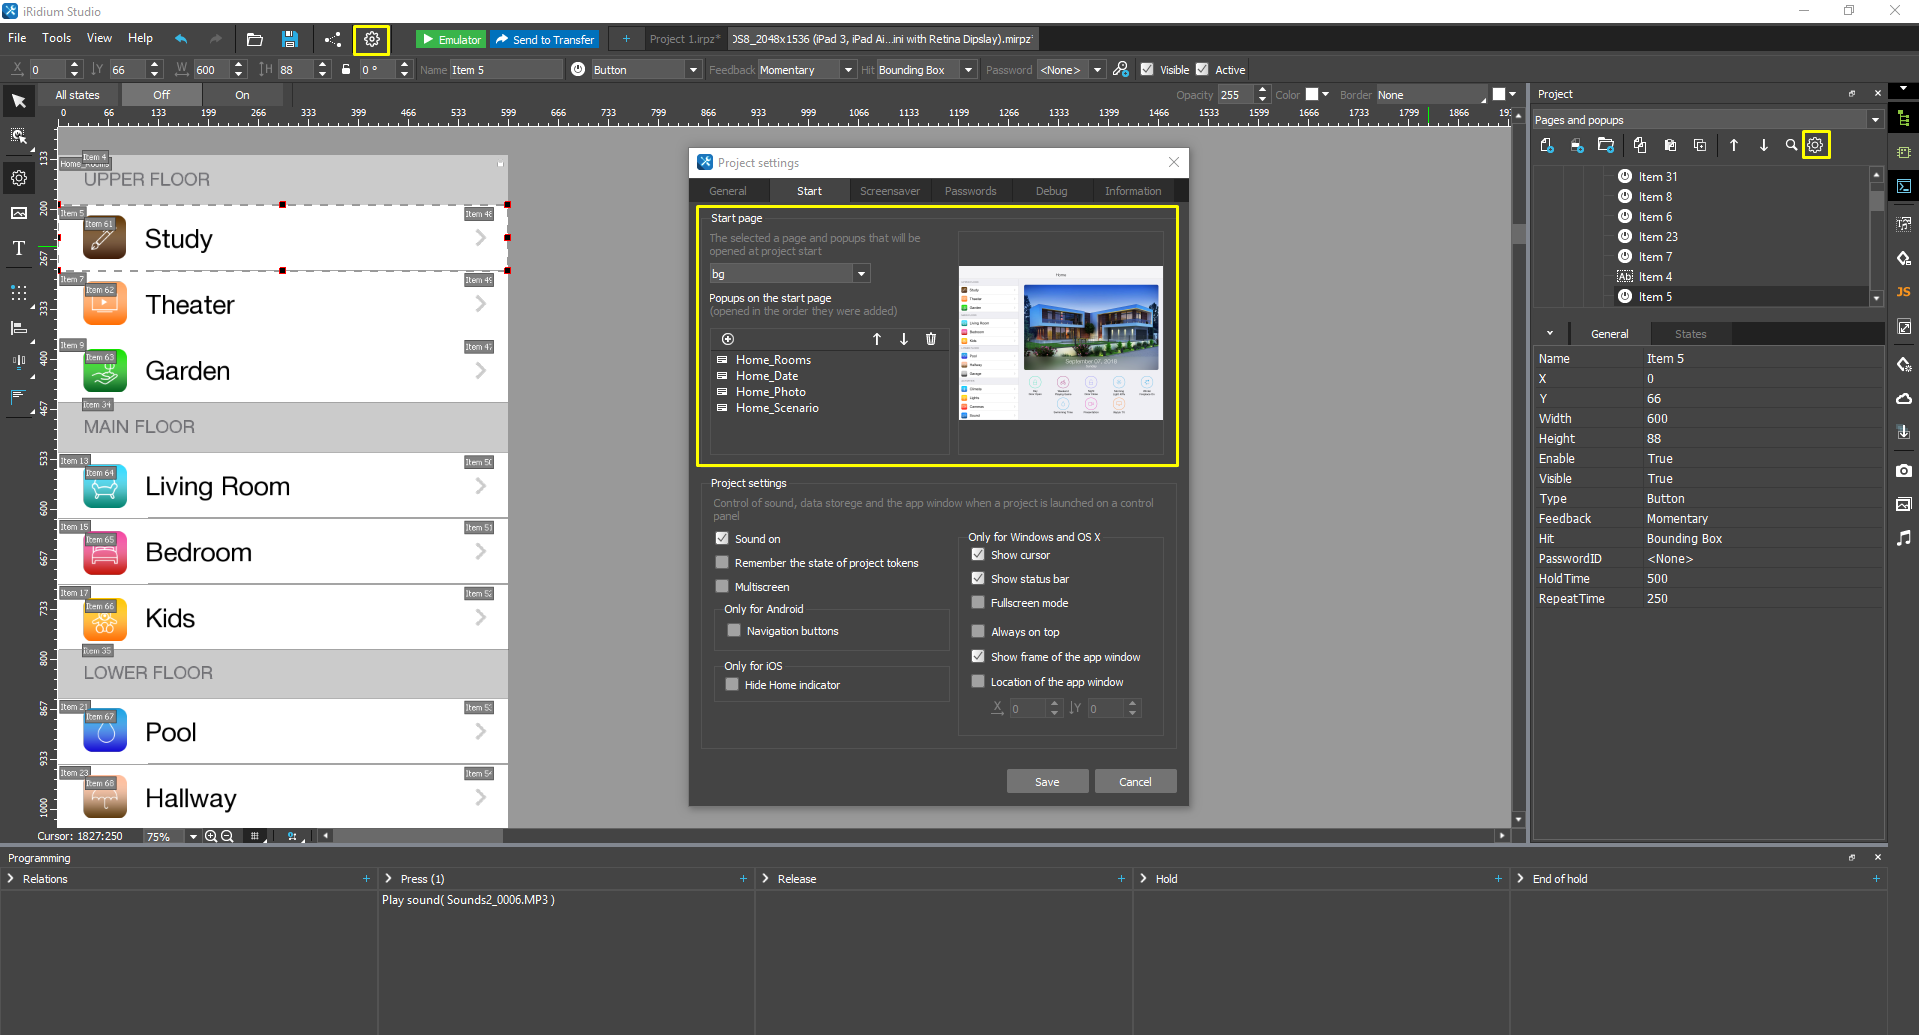This screenshot has height=1035, width=1919.
Task: Open the Pages and popups dropdown
Action: (1875, 120)
